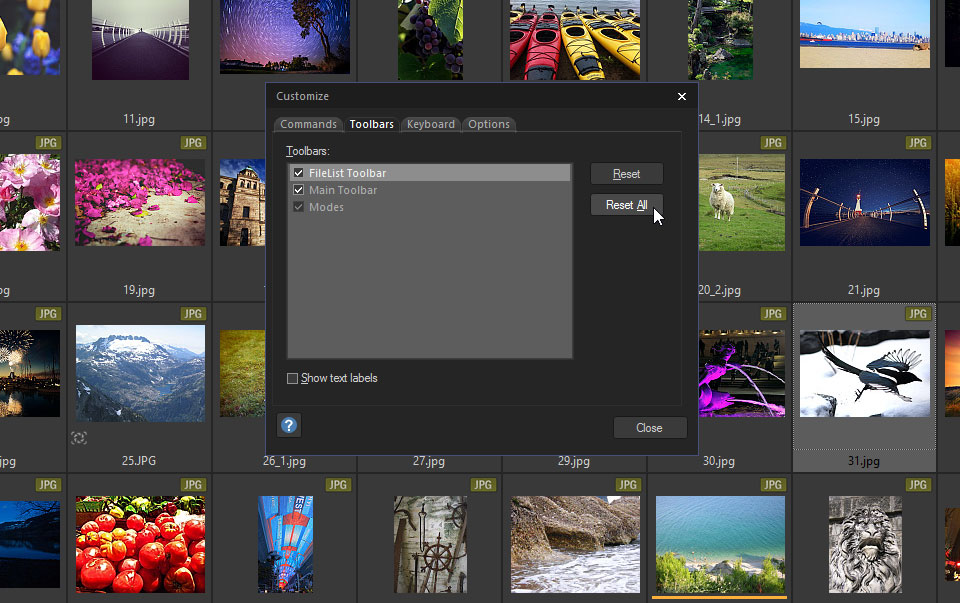This screenshot has height=603, width=960.
Task: Select the 30.jpg purple fountain thumbnail
Action: pos(742,373)
